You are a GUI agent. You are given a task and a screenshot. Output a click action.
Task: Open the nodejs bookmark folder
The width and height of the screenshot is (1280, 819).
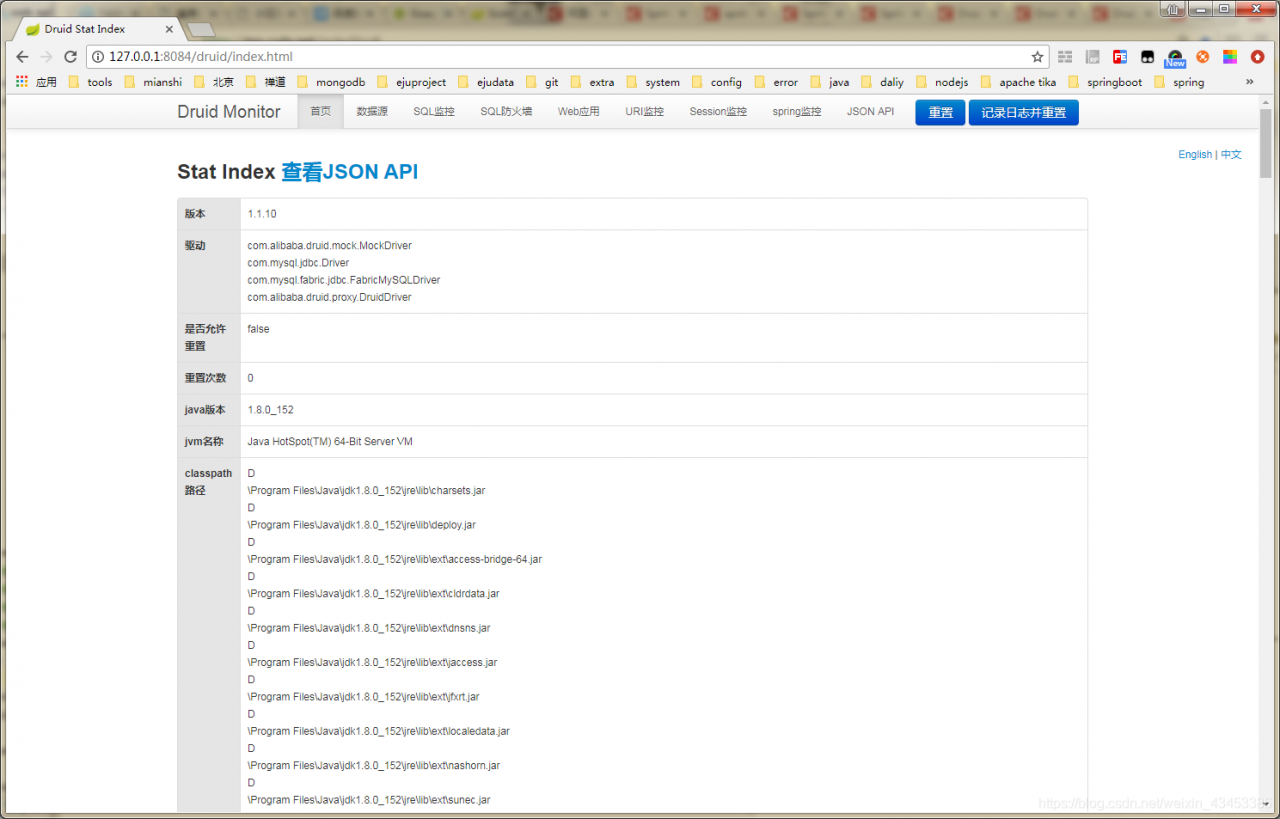pyautogui.click(x=942, y=82)
